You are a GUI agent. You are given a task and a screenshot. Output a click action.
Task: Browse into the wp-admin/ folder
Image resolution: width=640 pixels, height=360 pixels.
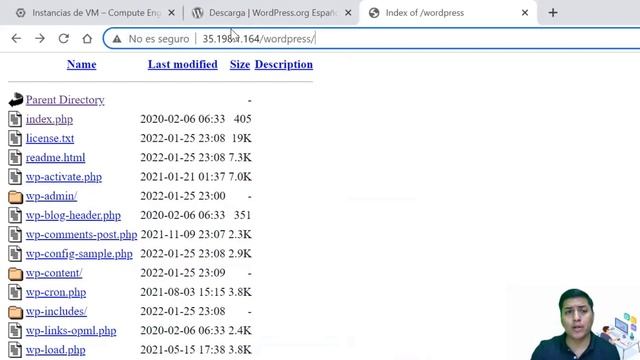51,196
